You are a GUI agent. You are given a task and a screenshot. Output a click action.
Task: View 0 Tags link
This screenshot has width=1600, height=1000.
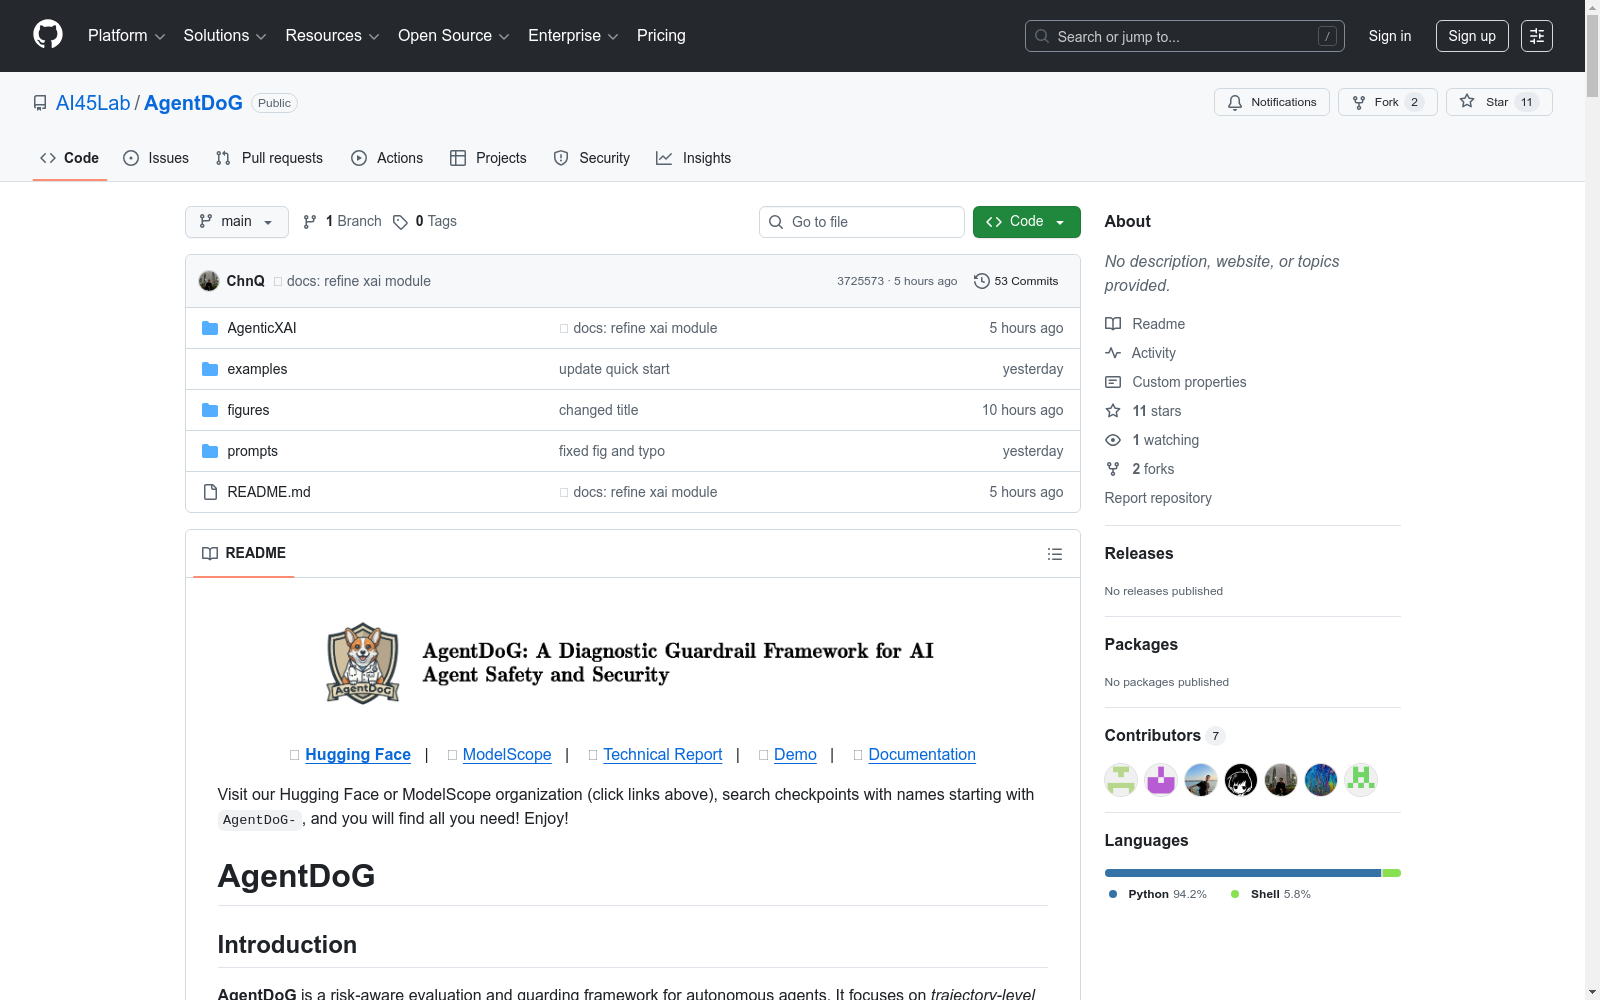point(425,221)
